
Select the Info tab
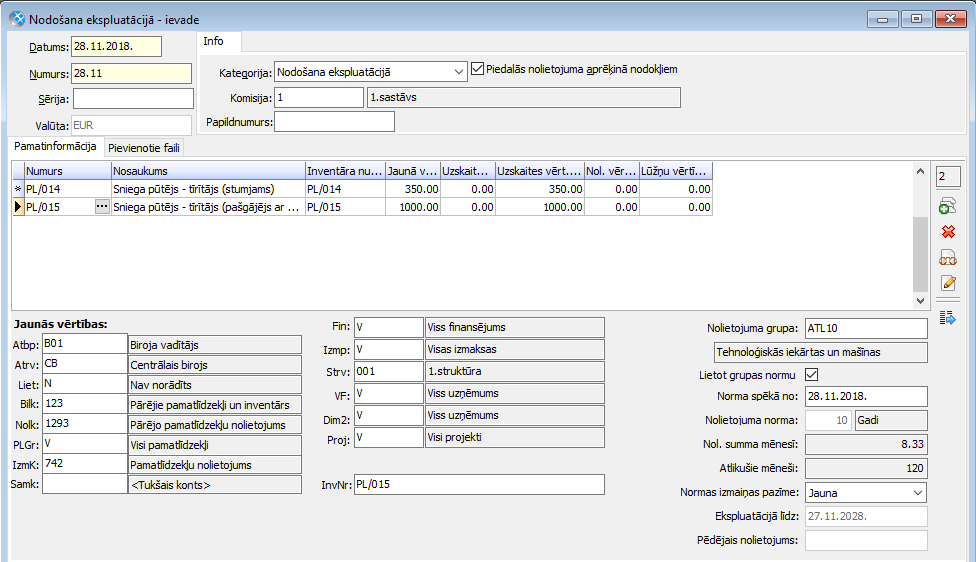[214, 41]
